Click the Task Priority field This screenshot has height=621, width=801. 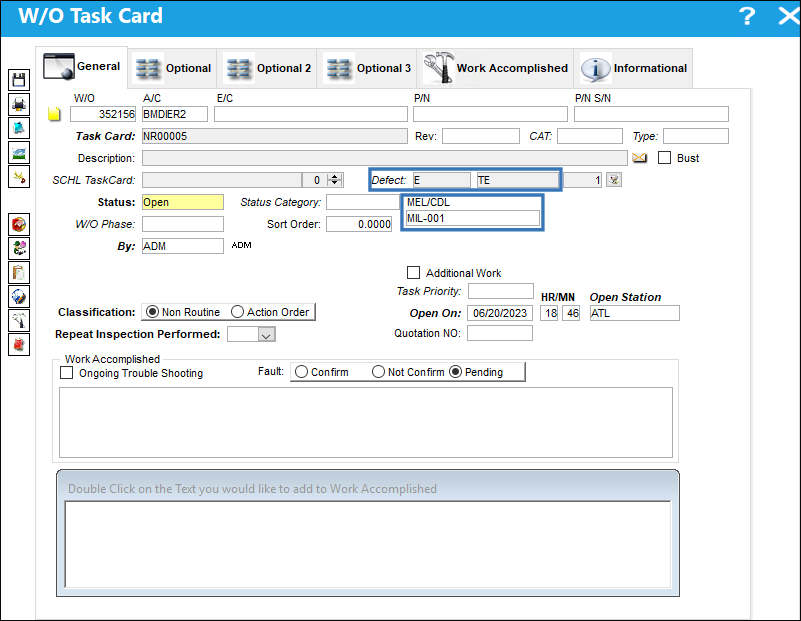[x=501, y=291]
